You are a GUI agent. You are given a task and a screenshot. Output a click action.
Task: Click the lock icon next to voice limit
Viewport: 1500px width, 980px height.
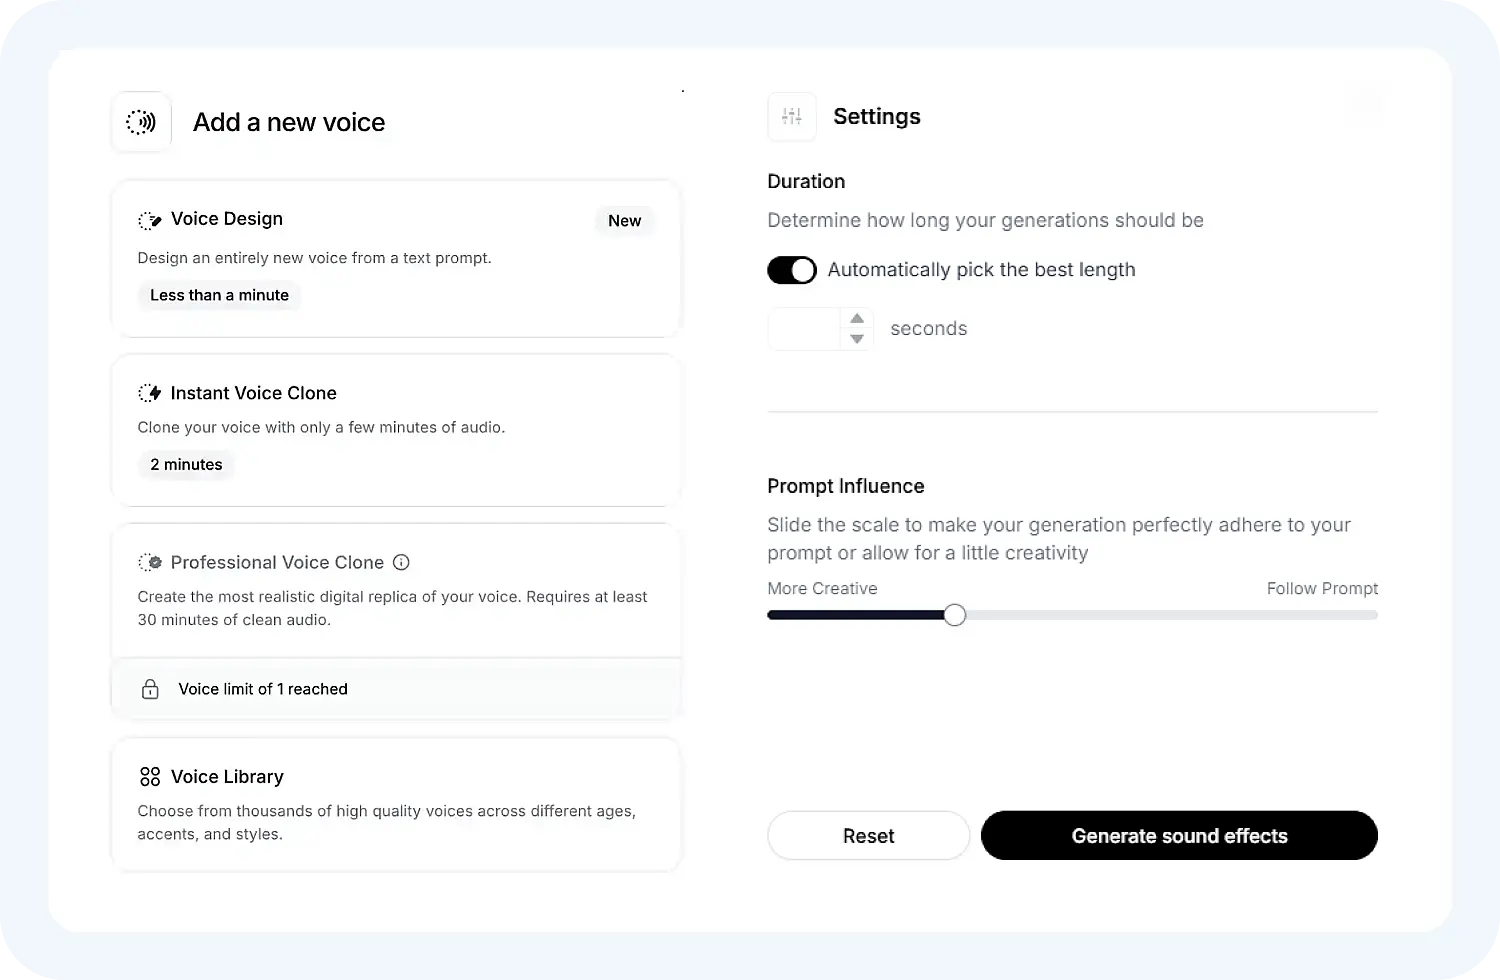[x=150, y=689]
